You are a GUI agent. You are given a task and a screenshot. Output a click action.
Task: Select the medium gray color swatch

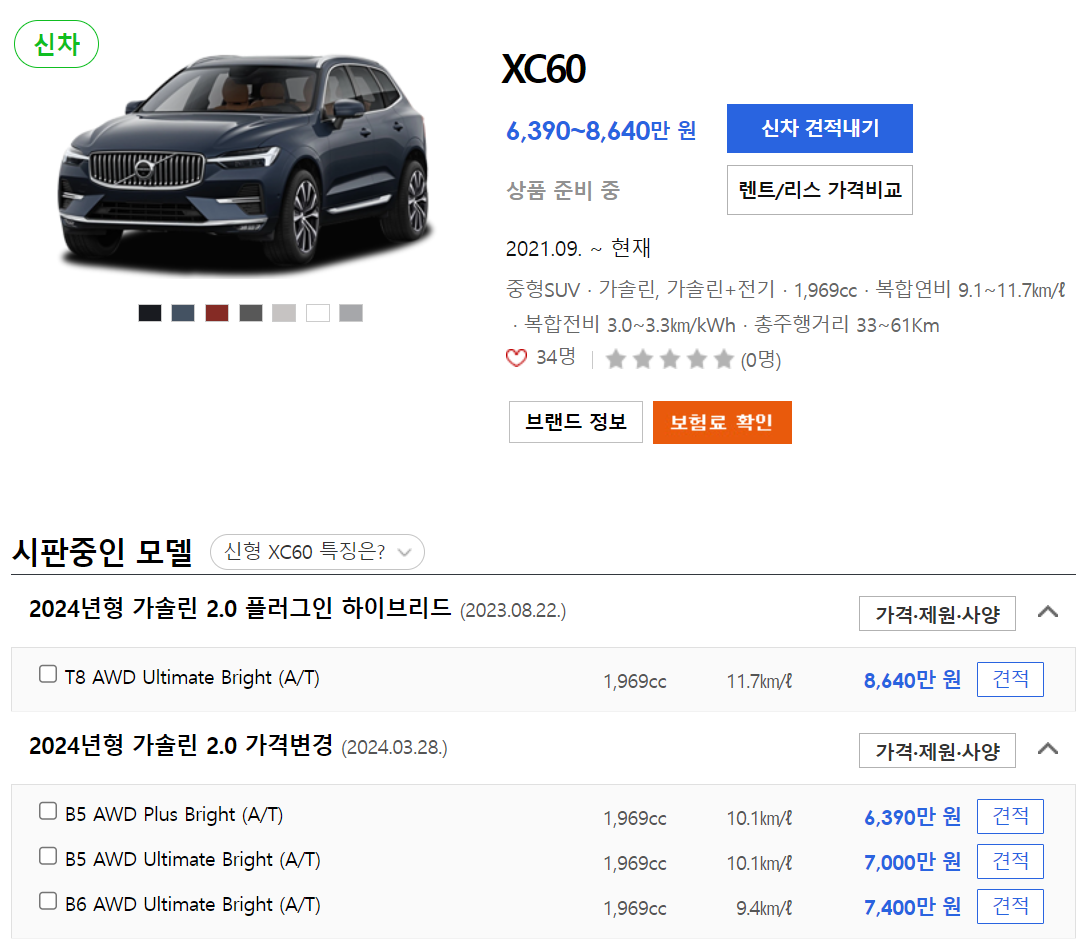click(351, 313)
